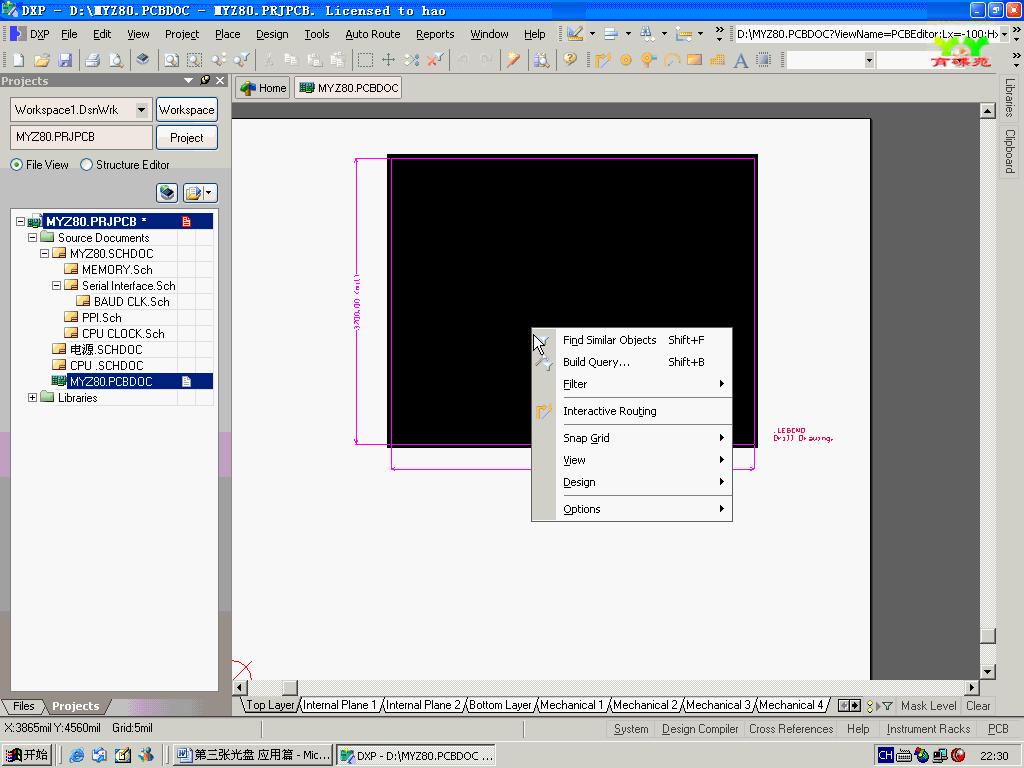Open Snap Grid submenu

pyautogui.click(x=632, y=438)
